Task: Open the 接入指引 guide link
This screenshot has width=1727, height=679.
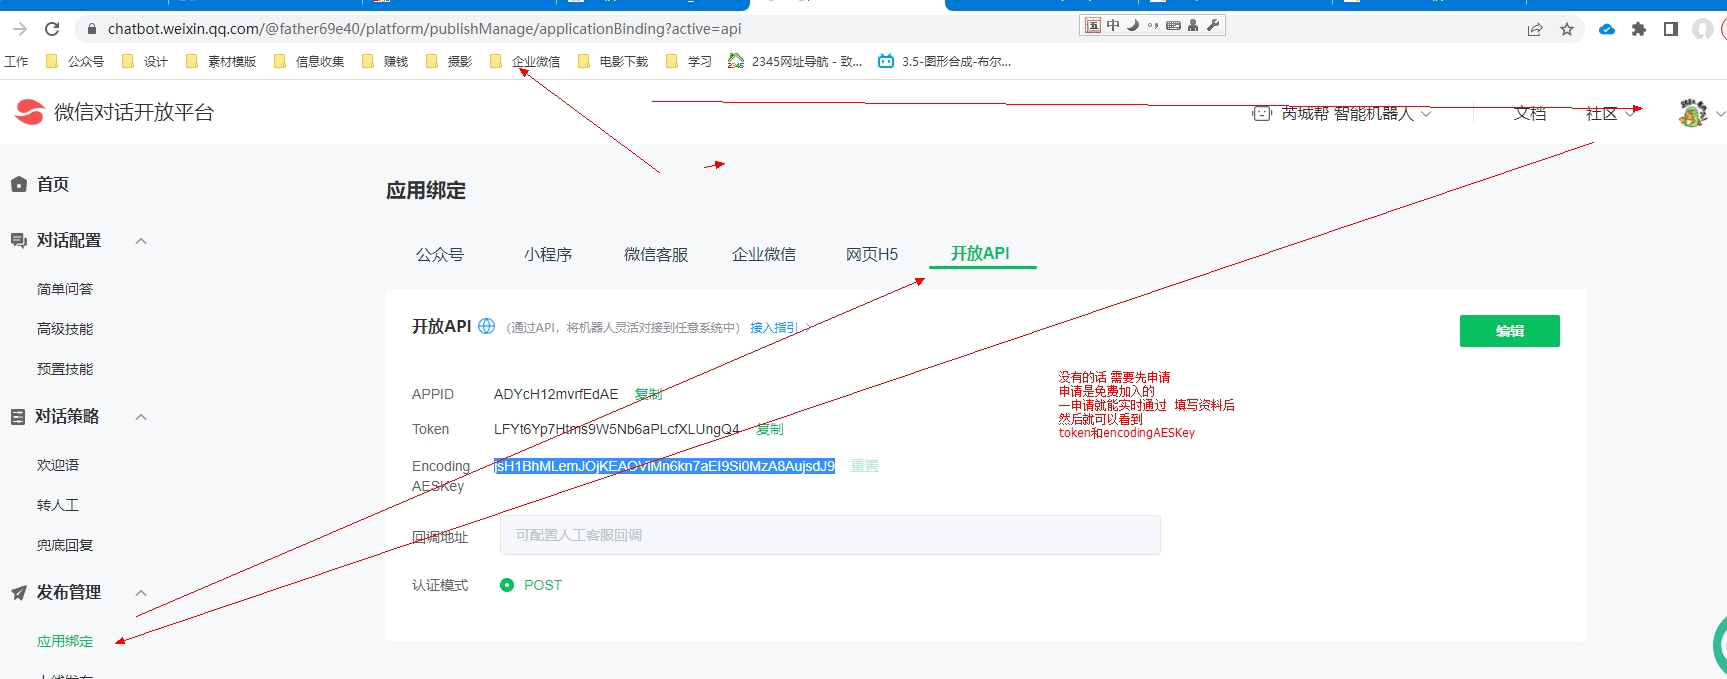Action: 776,327
